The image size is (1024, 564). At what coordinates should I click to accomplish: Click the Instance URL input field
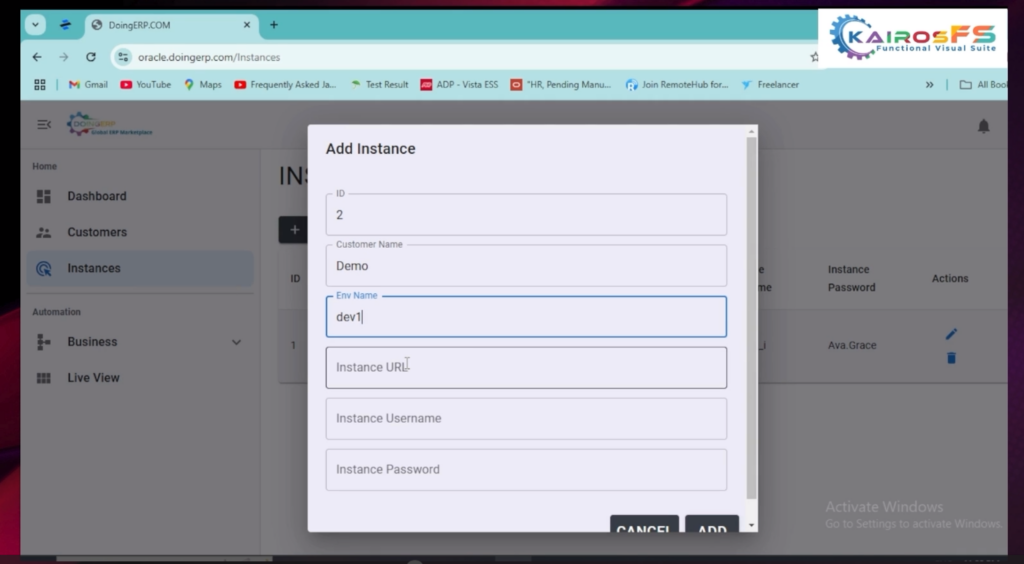[526, 368]
